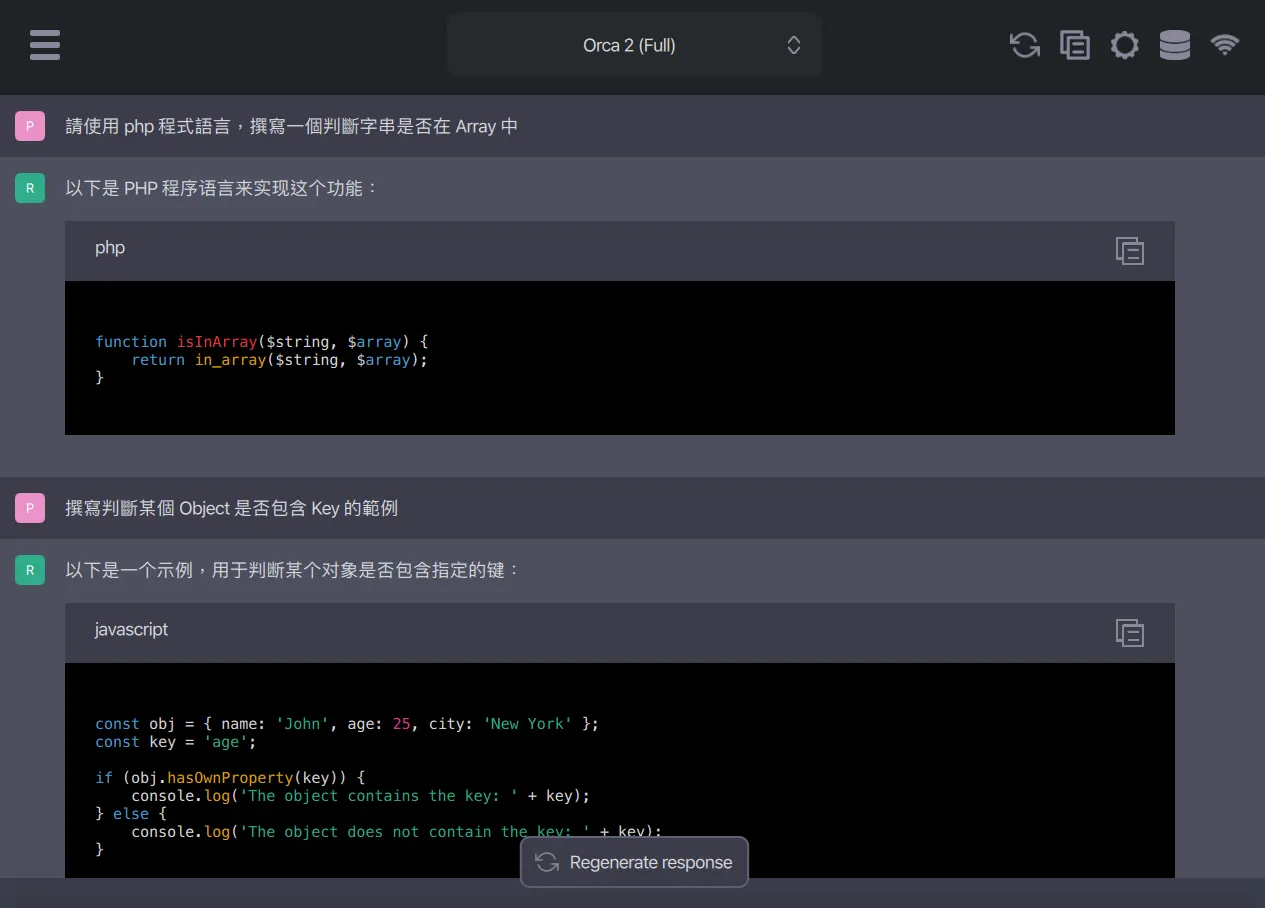Viewport: 1265px width, 908px height.
Task: Copy the php code block
Action: (x=1130, y=250)
